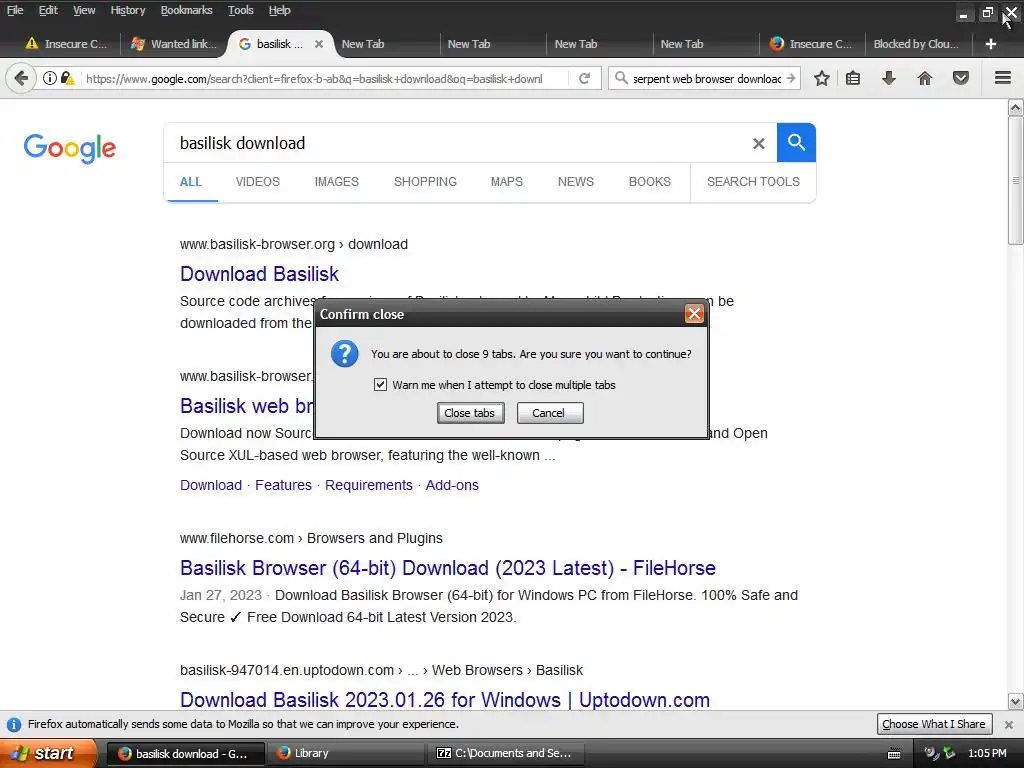Open the View menu
Screen dimensions: 1024x768
click(x=84, y=10)
